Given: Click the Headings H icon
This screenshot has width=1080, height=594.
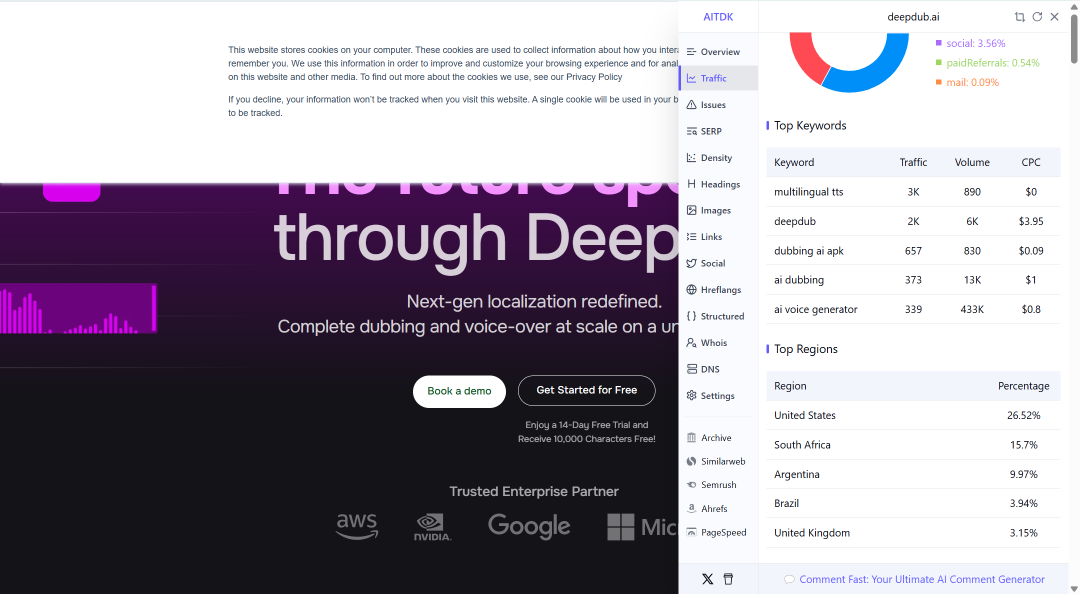Looking at the screenshot, I should click(x=692, y=184).
